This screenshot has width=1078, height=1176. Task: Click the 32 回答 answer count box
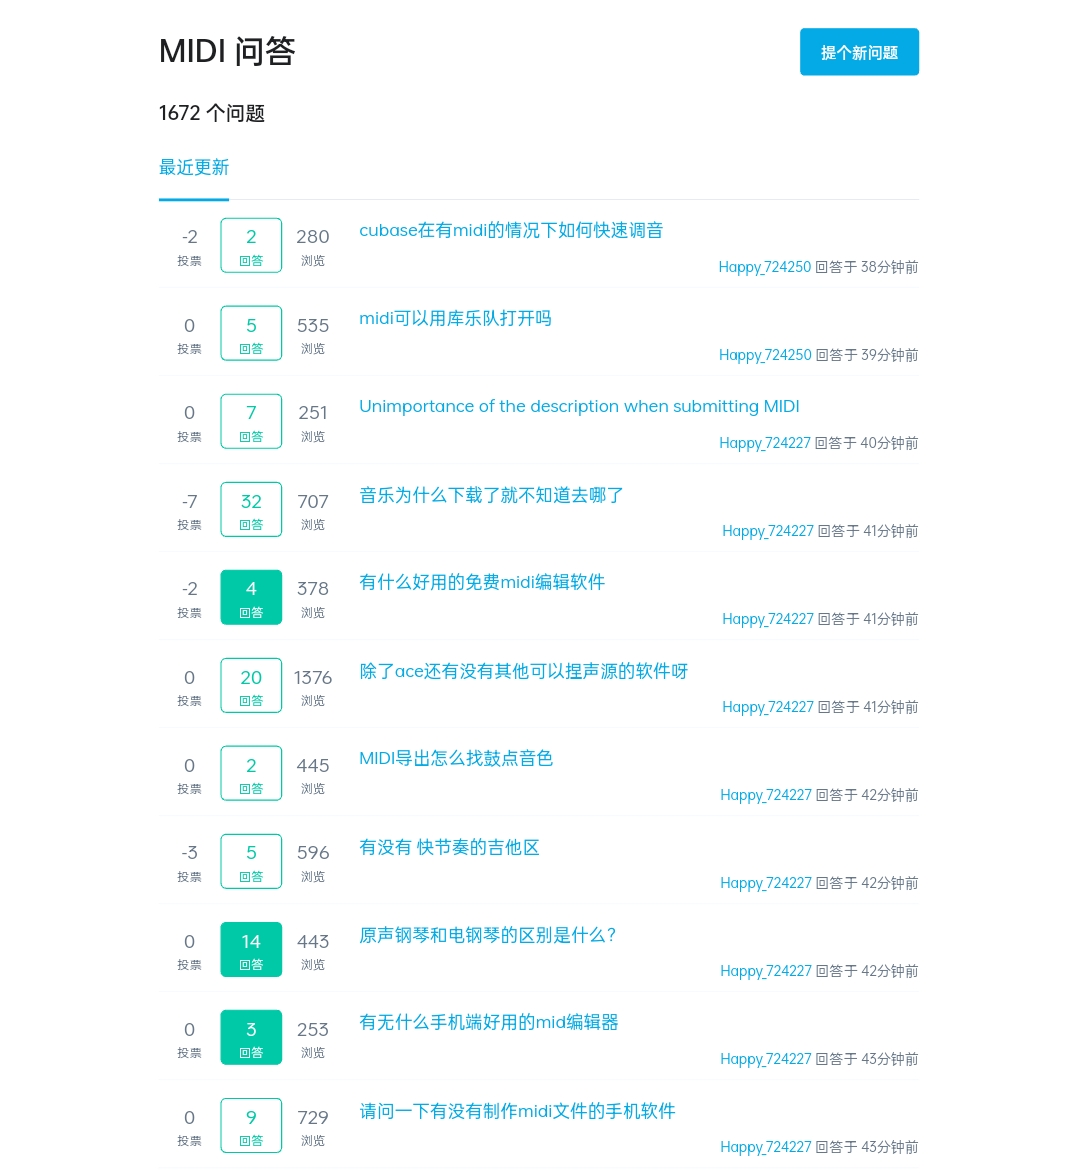pyautogui.click(x=251, y=509)
